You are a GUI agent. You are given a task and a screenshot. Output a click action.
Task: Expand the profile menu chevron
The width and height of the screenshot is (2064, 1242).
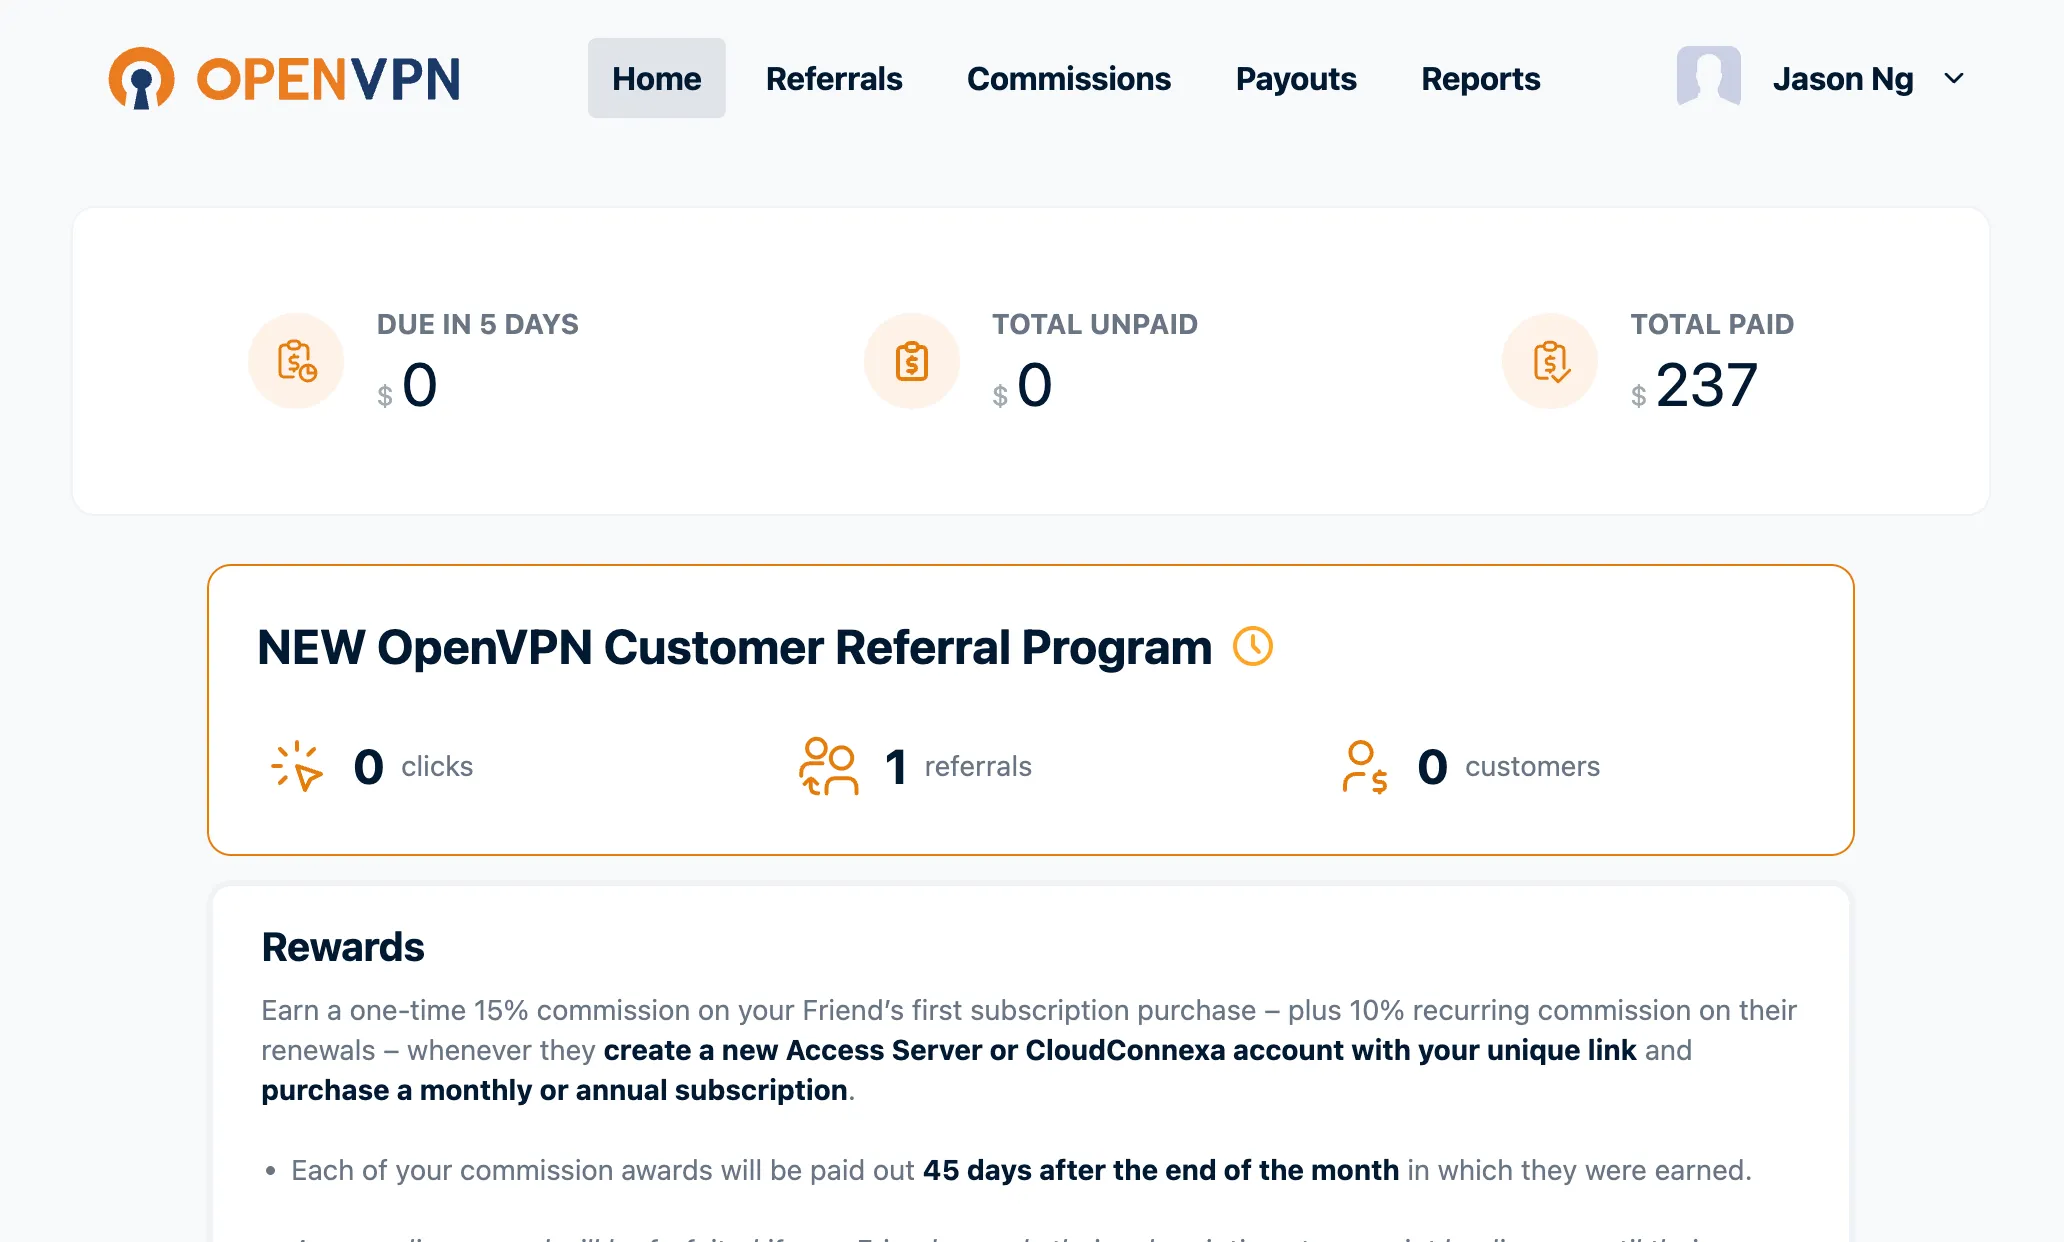pyautogui.click(x=1953, y=79)
